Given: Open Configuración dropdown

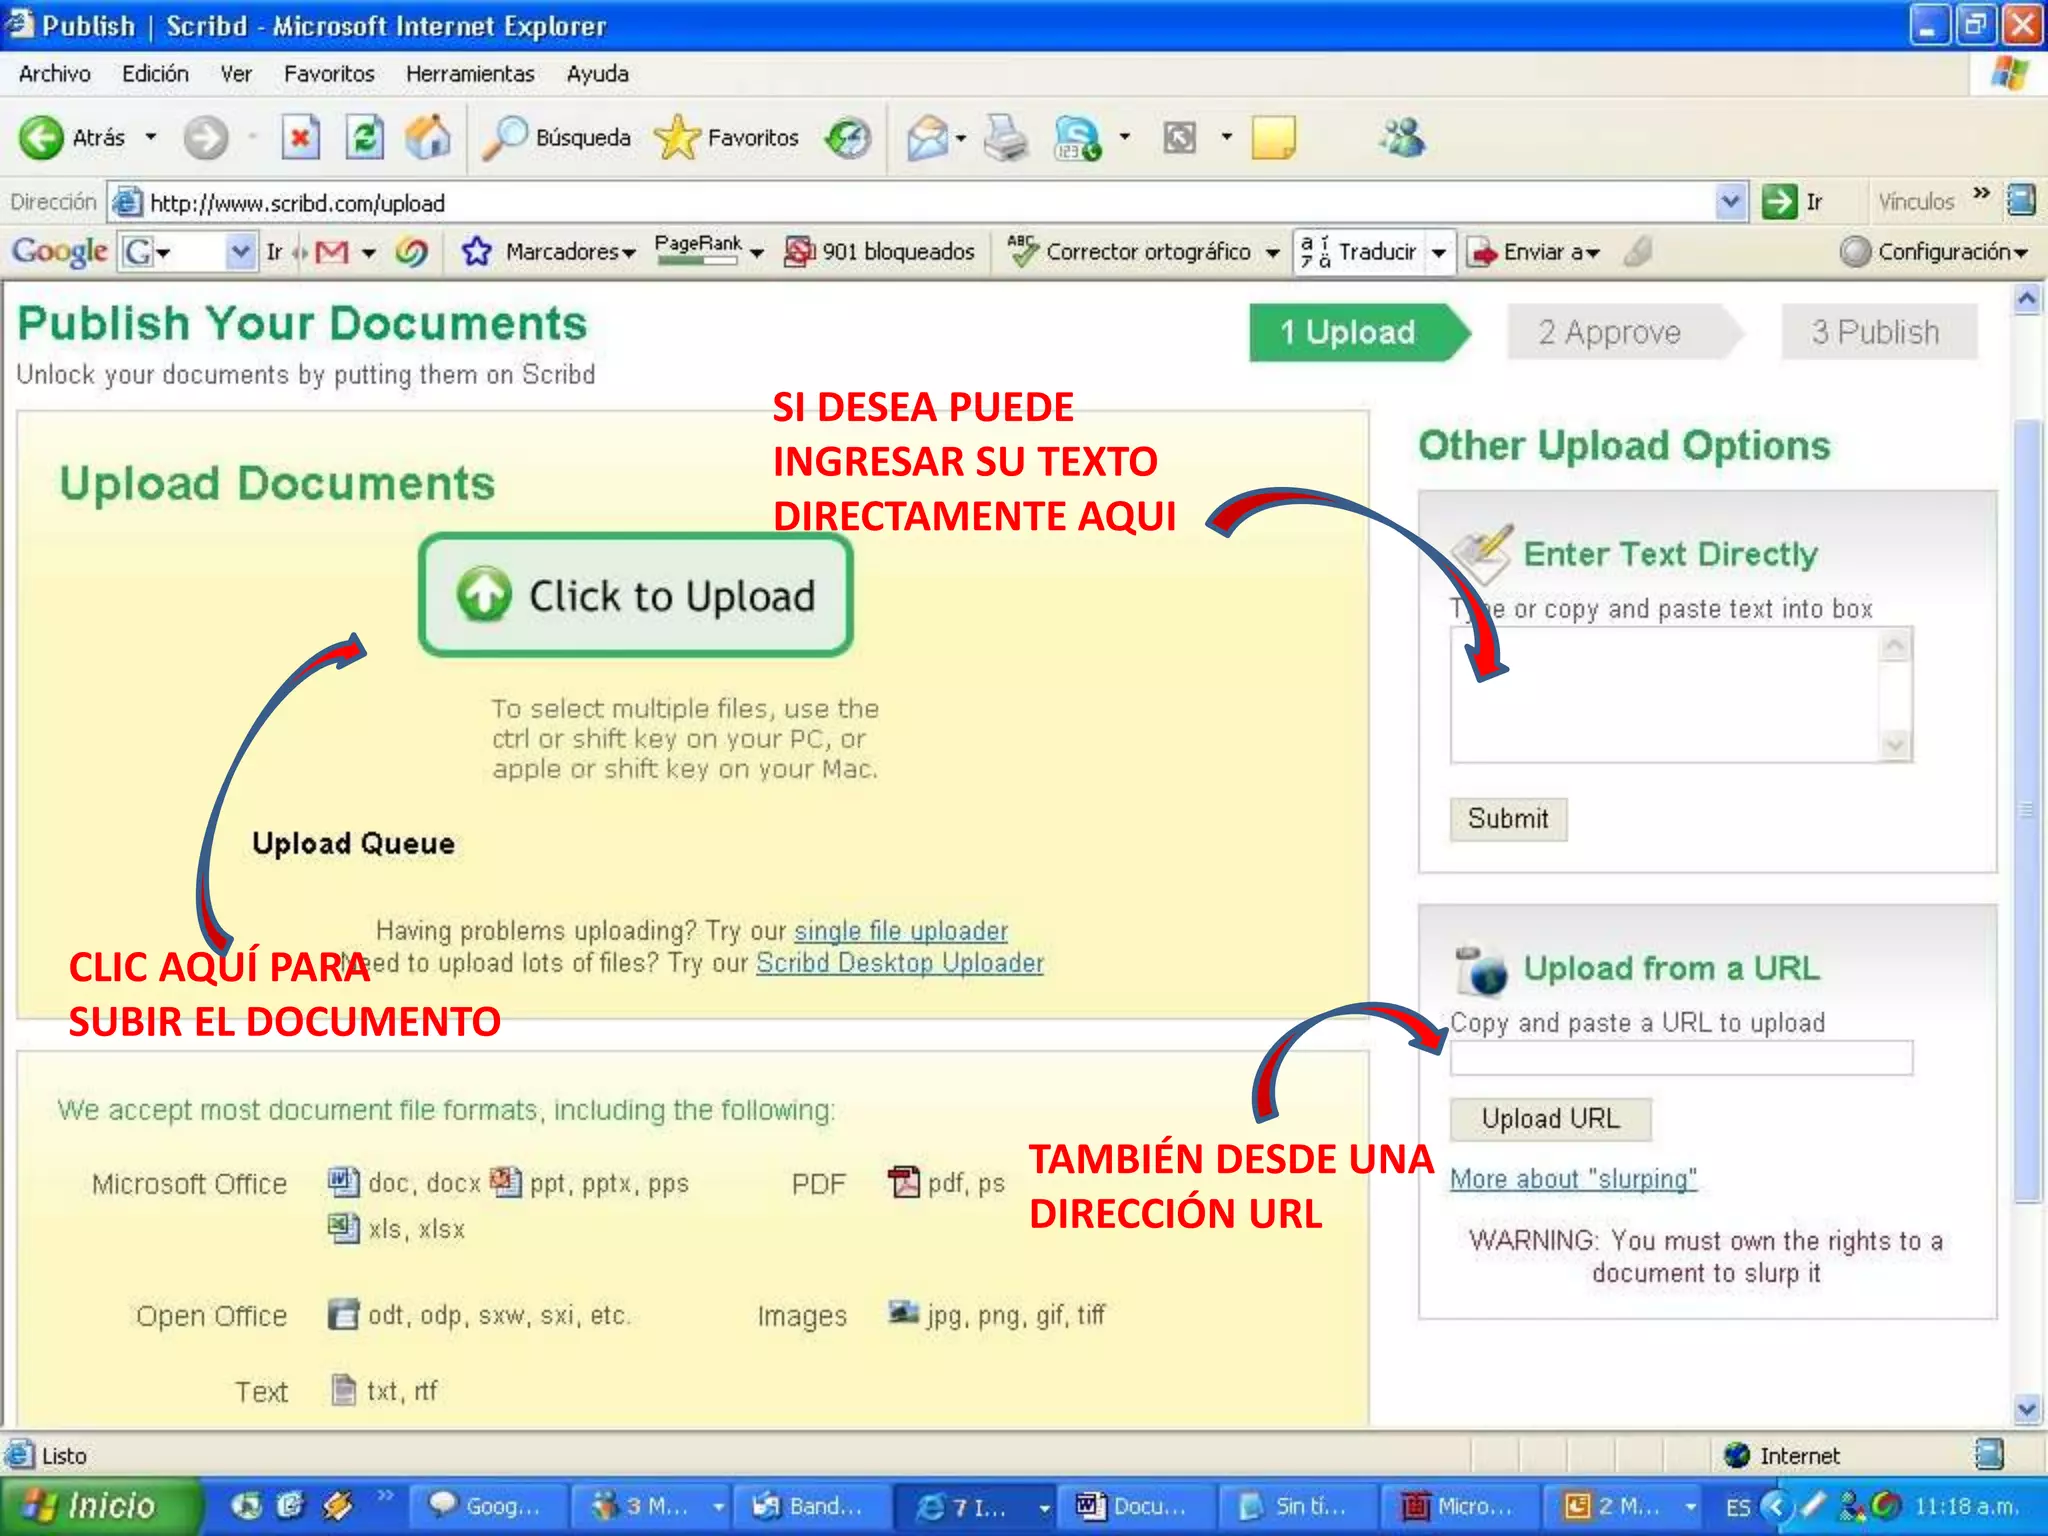Looking at the screenshot, I should 1933,251.
